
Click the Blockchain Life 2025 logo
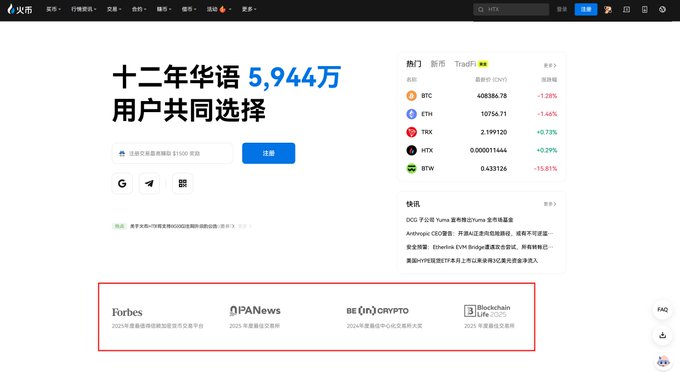[x=487, y=311]
